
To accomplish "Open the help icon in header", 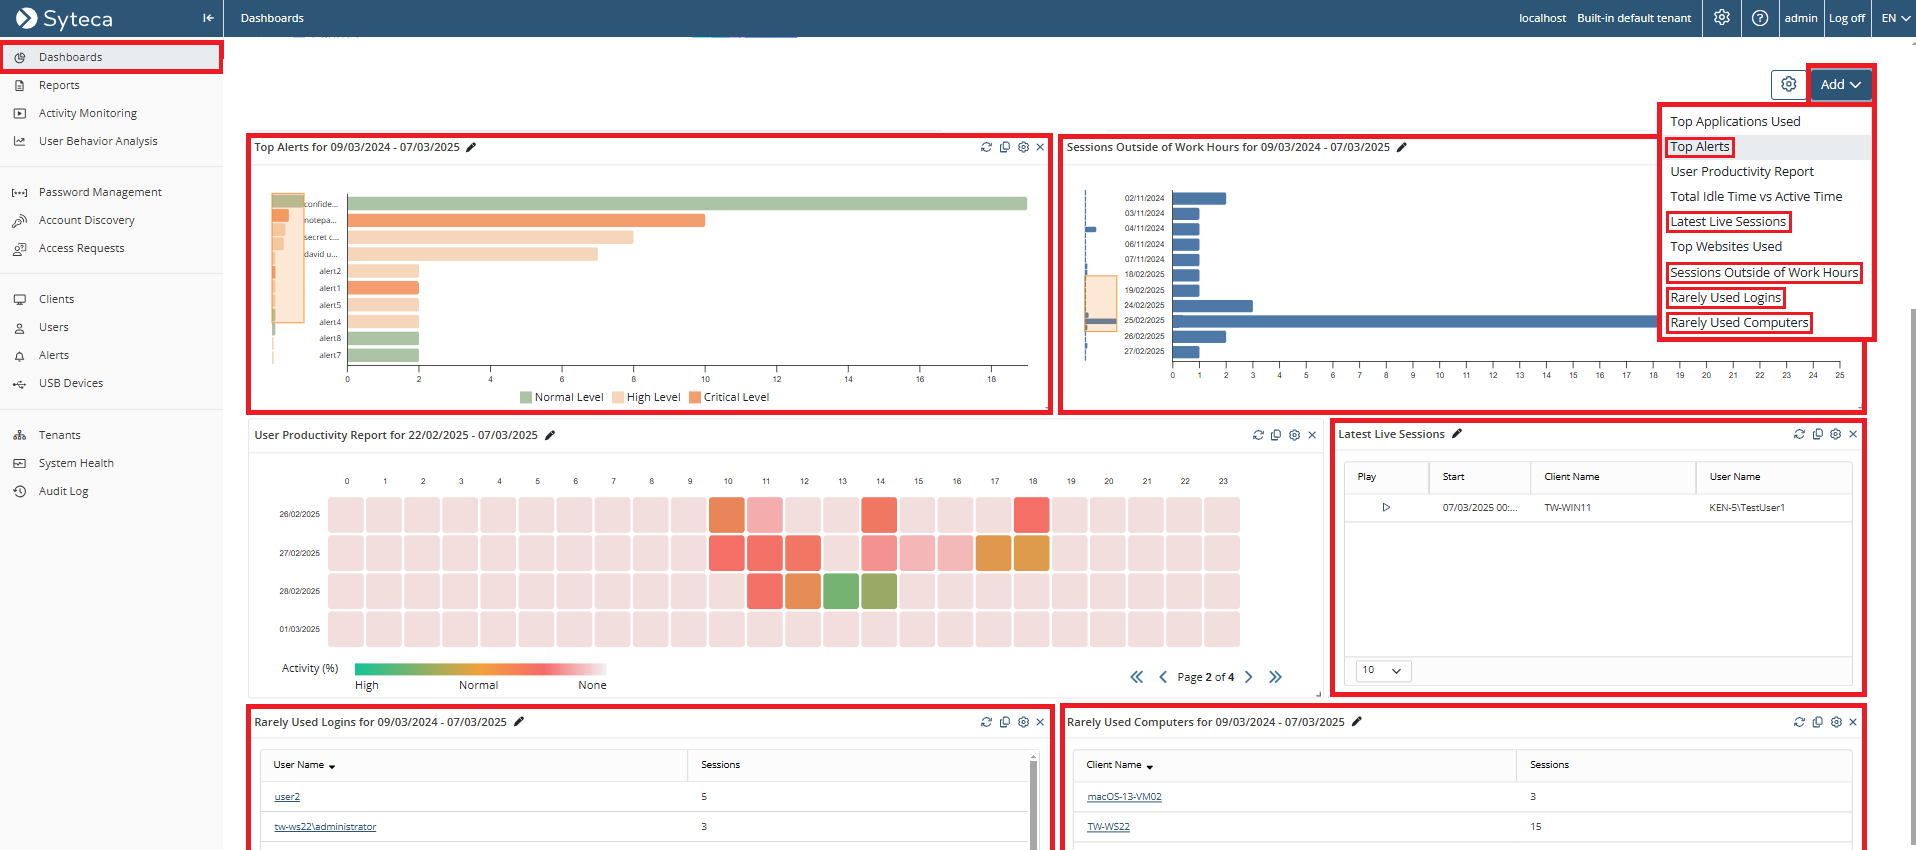I will [1760, 18].
